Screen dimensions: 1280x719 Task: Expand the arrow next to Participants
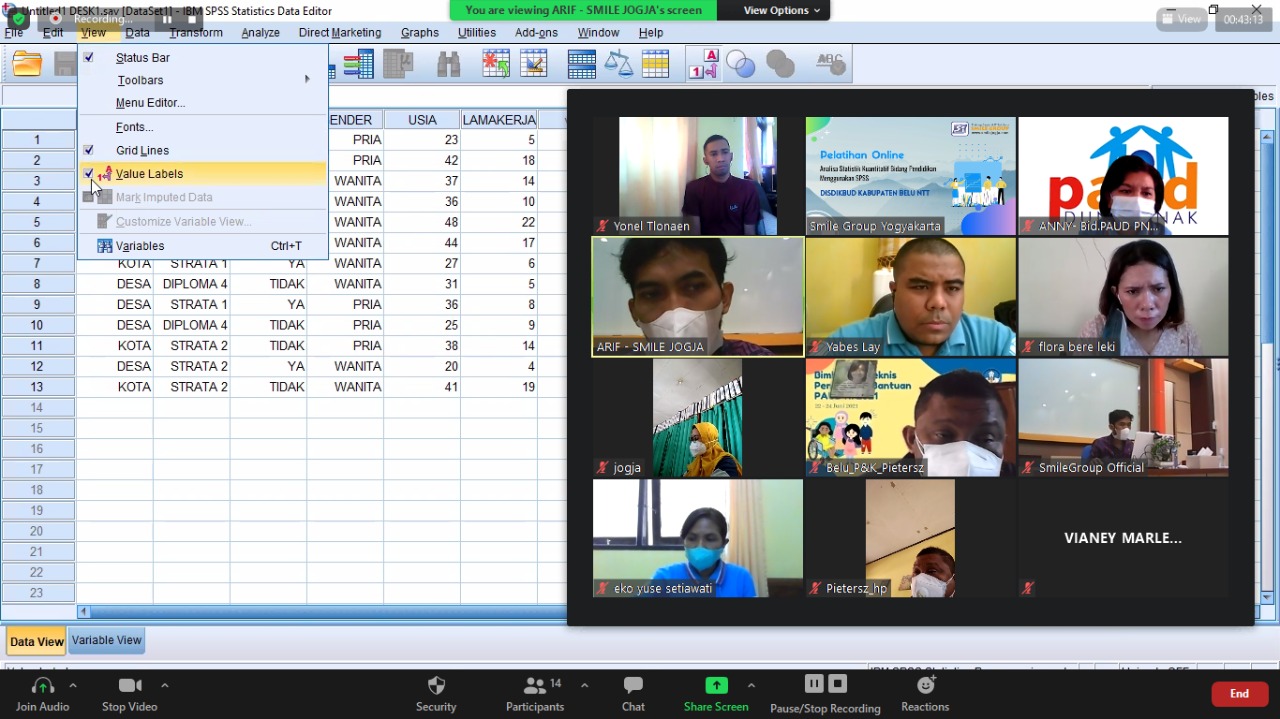pyautogui.click(x=584, y=686)
